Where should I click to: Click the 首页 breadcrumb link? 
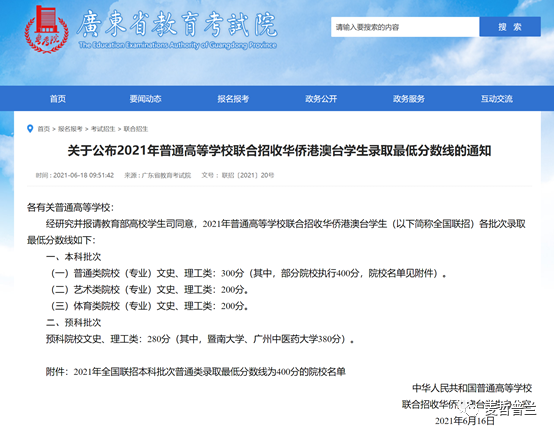coord(44,129)
